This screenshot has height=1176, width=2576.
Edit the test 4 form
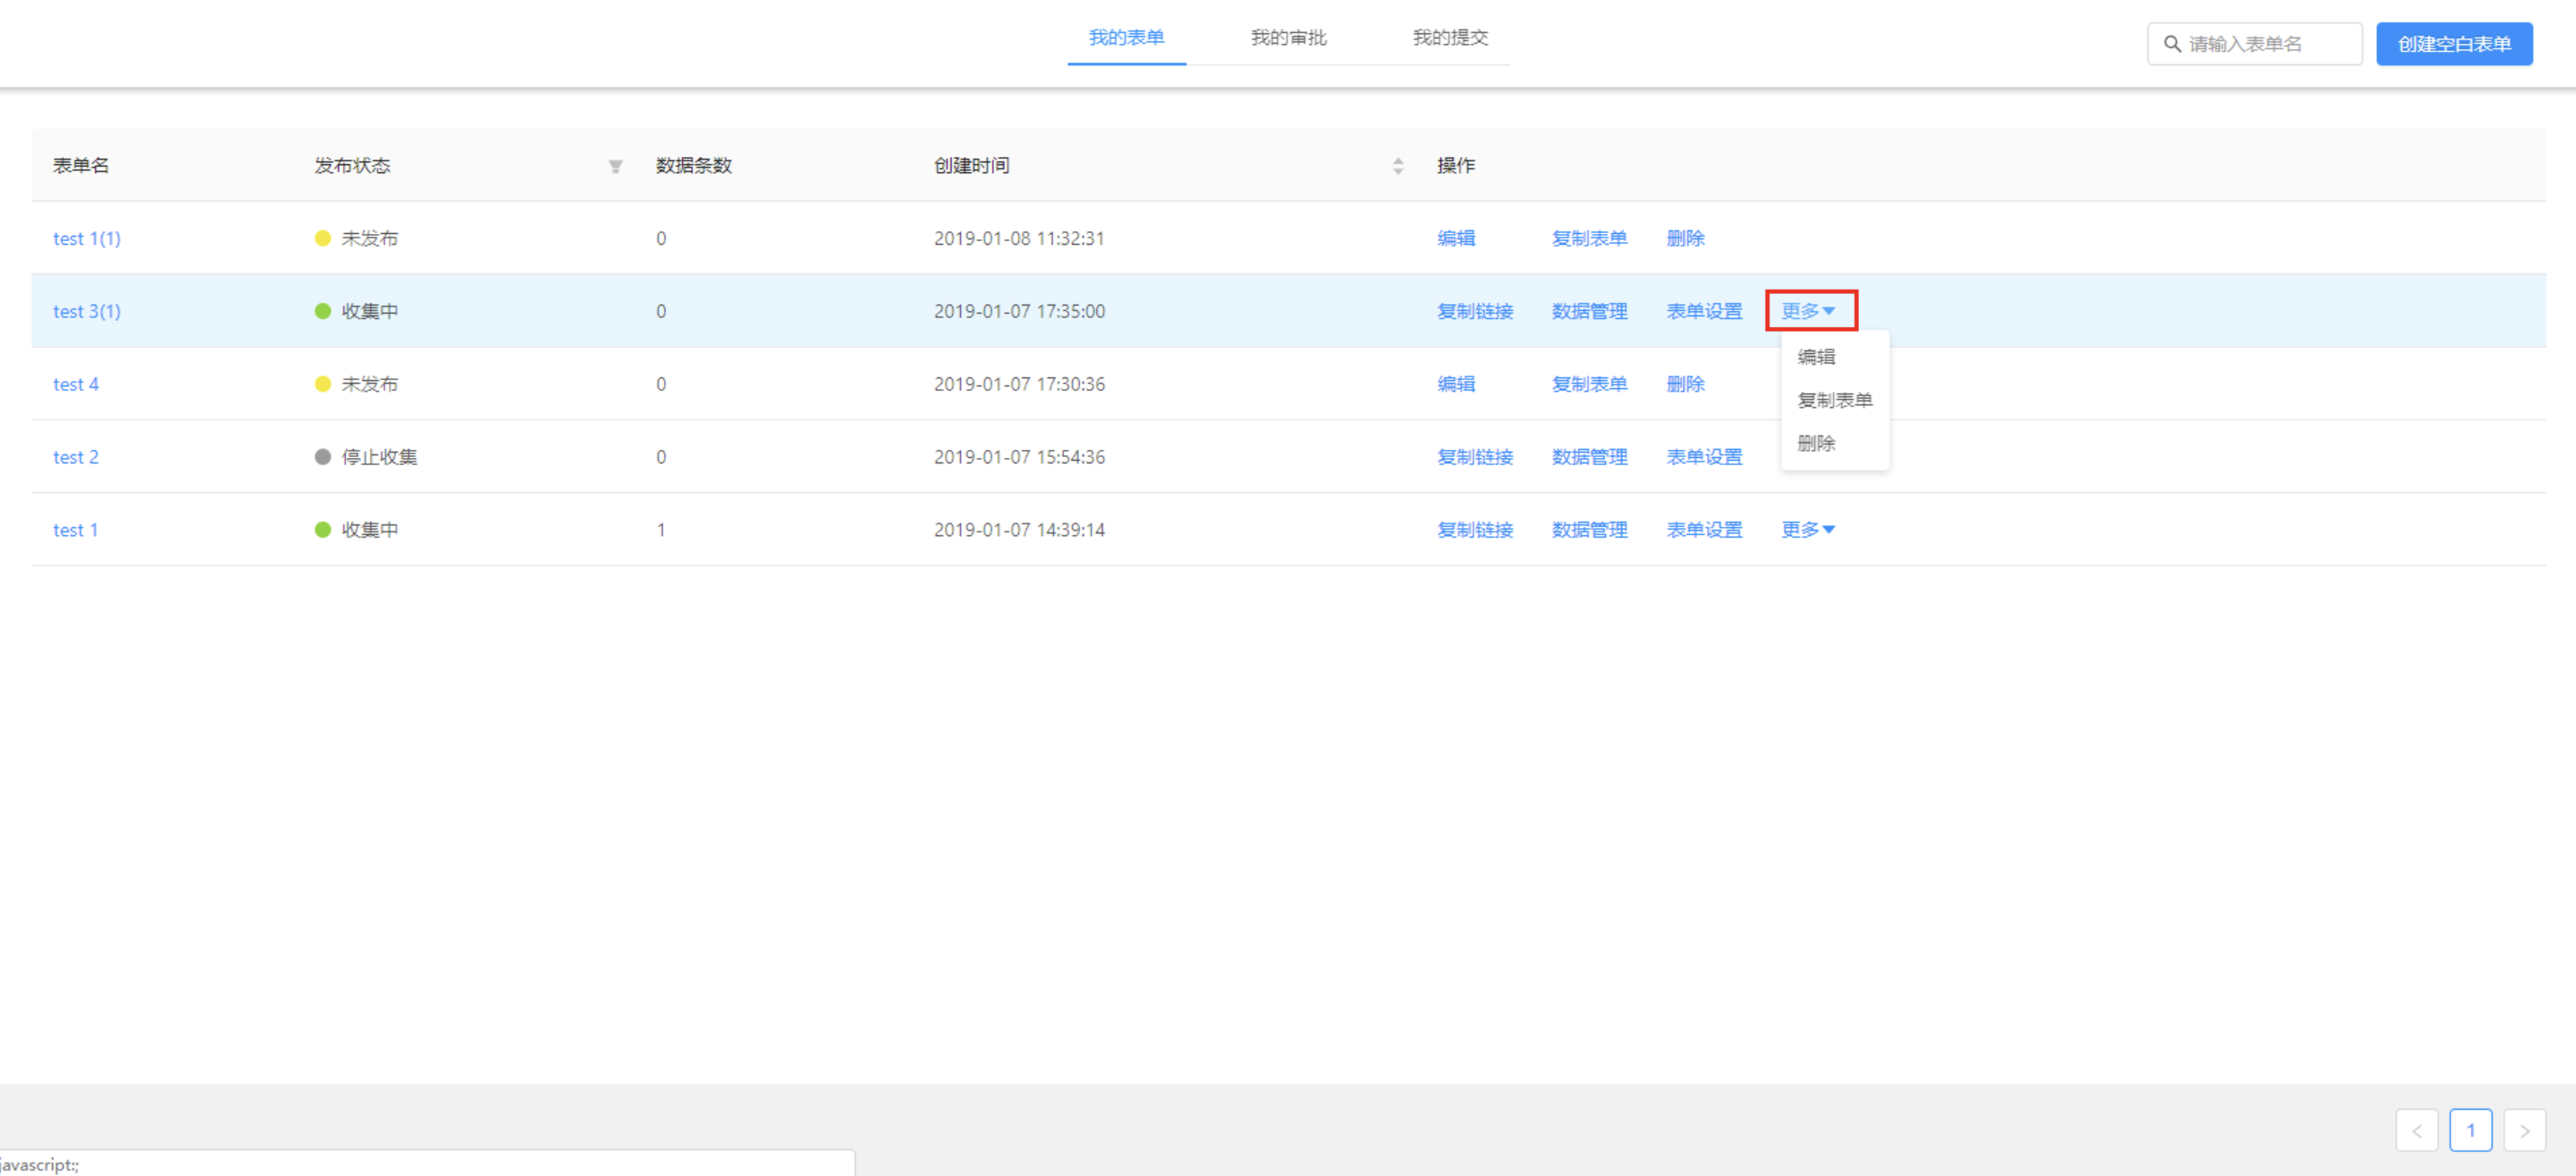point(1456,384)
